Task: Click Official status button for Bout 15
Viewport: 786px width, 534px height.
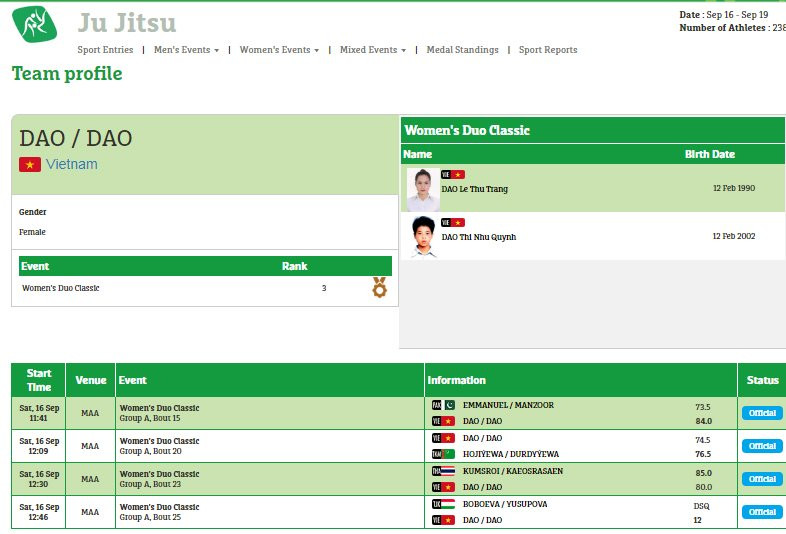Action: point(762,413)
